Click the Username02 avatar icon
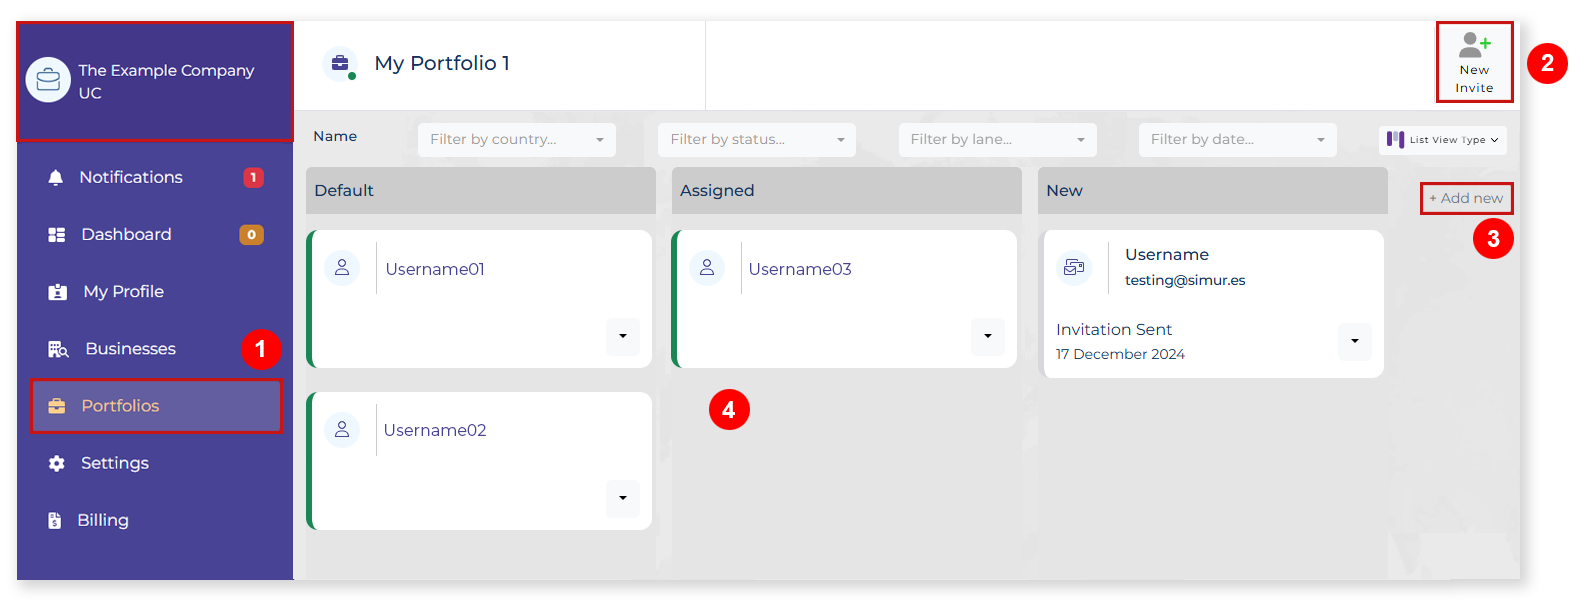This screenshot has height=610, width=1584. (x=342, y=429)
